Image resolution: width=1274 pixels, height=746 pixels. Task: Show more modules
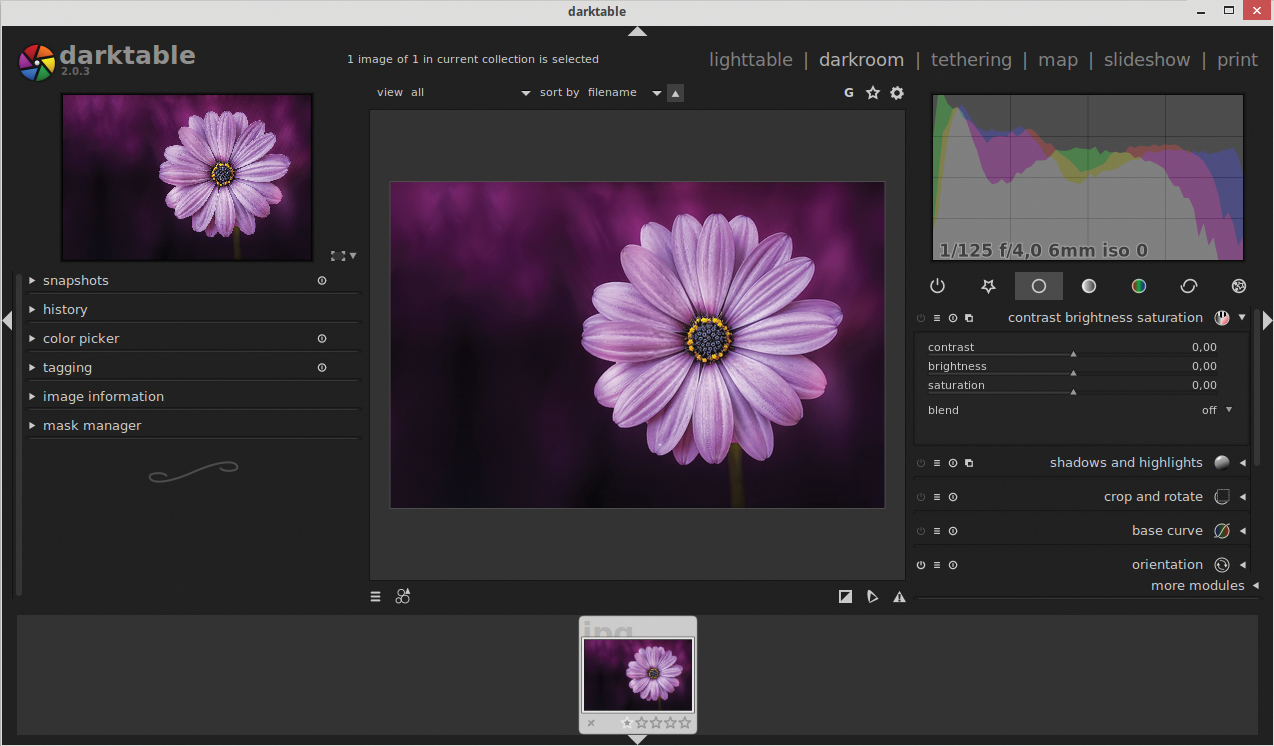point(1197,585)
